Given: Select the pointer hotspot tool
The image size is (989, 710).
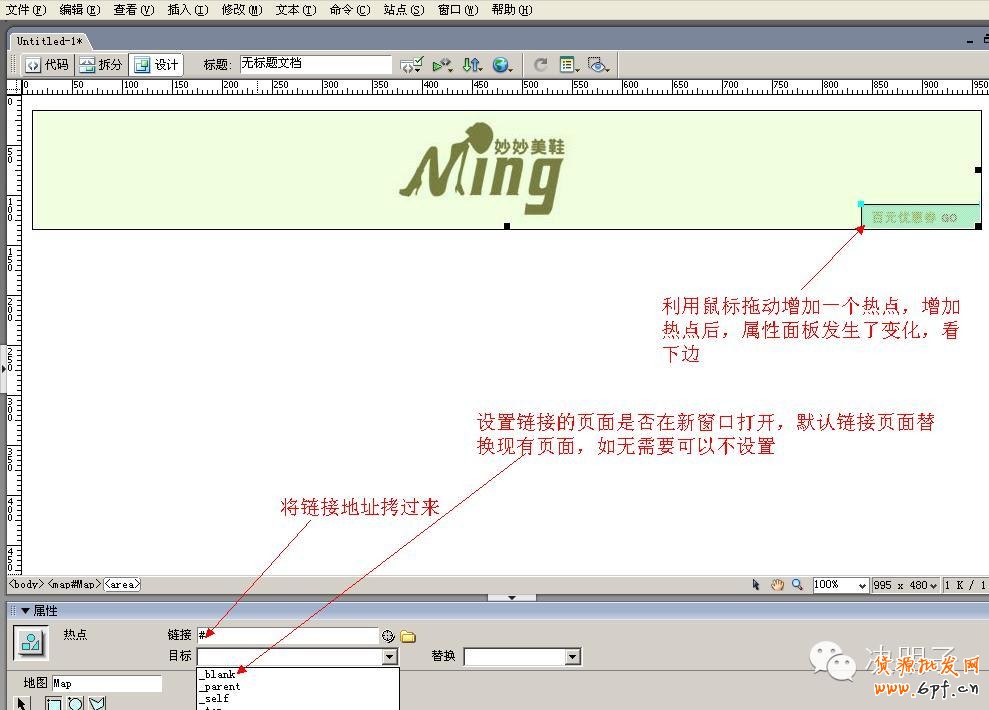Looking at the screenshot, I should click(x=22, y=703).
